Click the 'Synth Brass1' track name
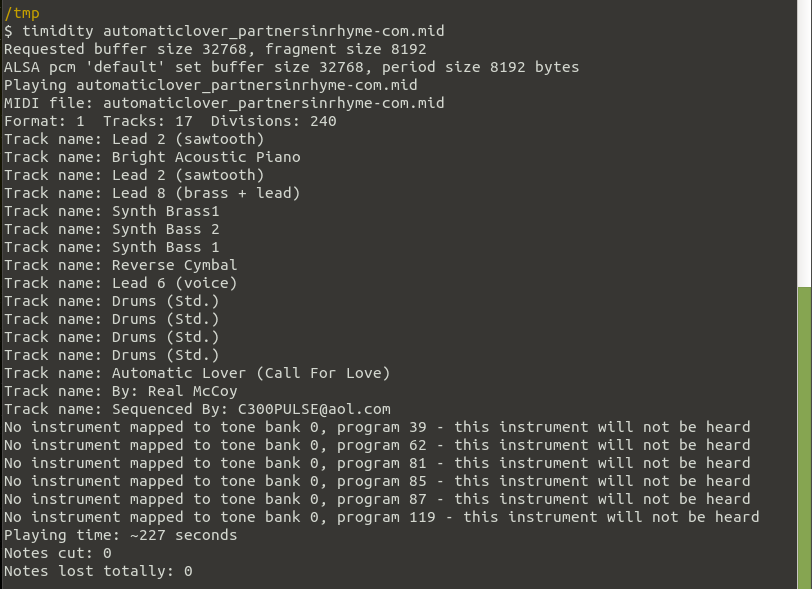The width and height of the screenshot is (812, 589). (x=166, y=211)
